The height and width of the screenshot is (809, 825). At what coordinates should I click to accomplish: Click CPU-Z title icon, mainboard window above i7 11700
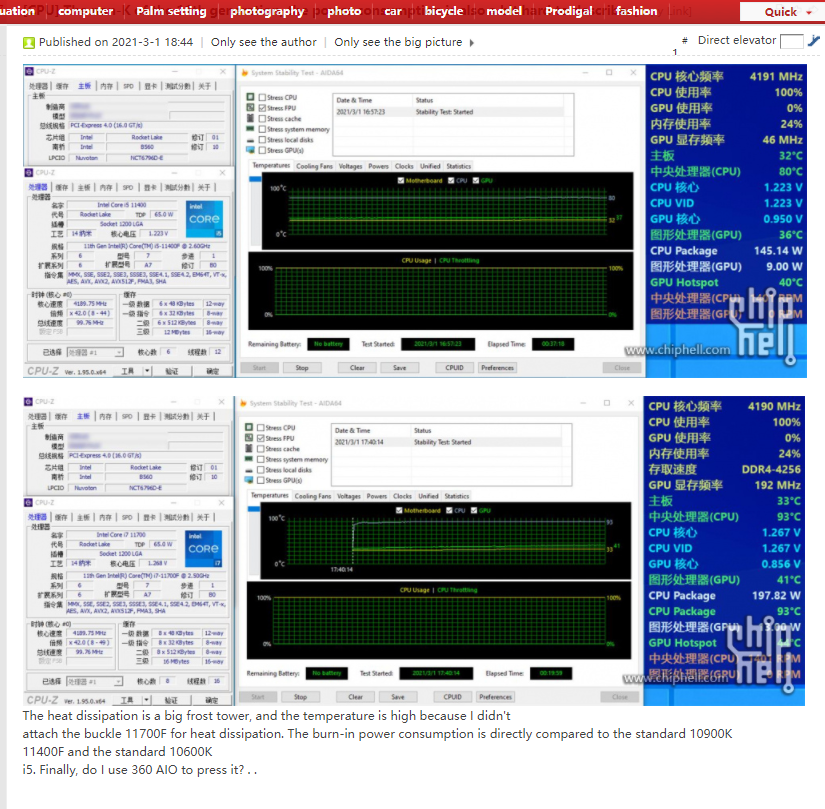tap(28, 401)
